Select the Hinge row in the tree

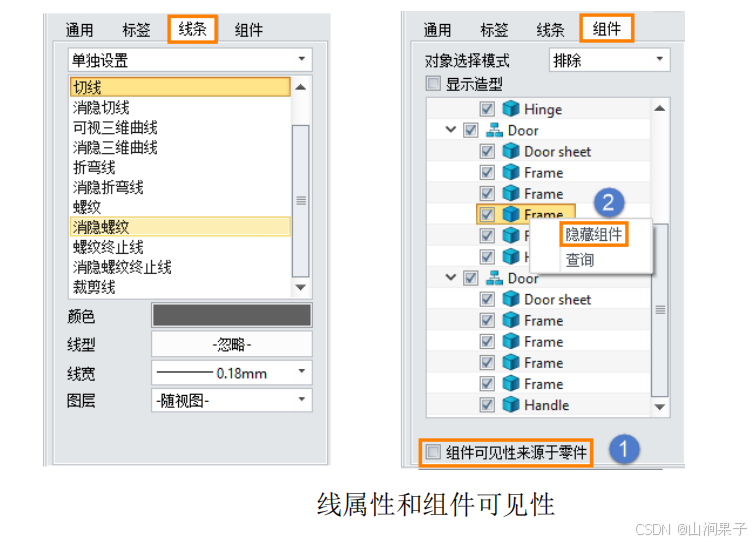[539, 109]
